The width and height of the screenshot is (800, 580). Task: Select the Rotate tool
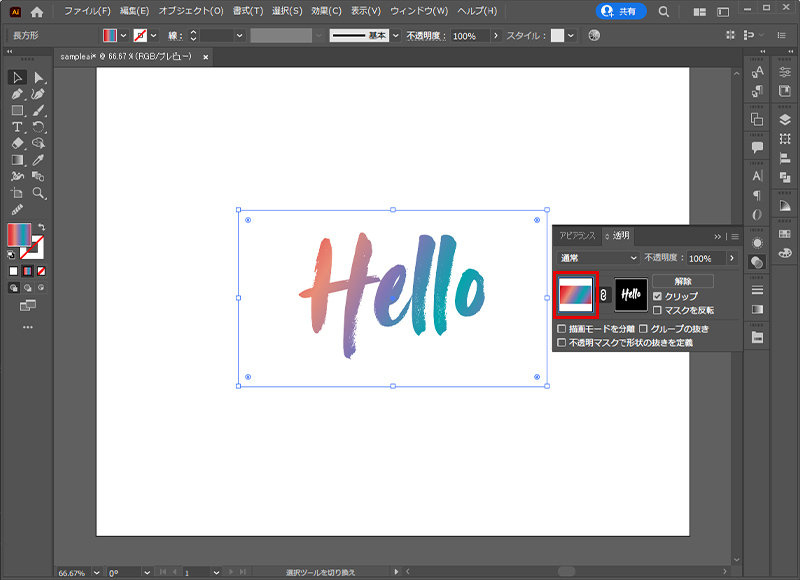coord(39,127)
